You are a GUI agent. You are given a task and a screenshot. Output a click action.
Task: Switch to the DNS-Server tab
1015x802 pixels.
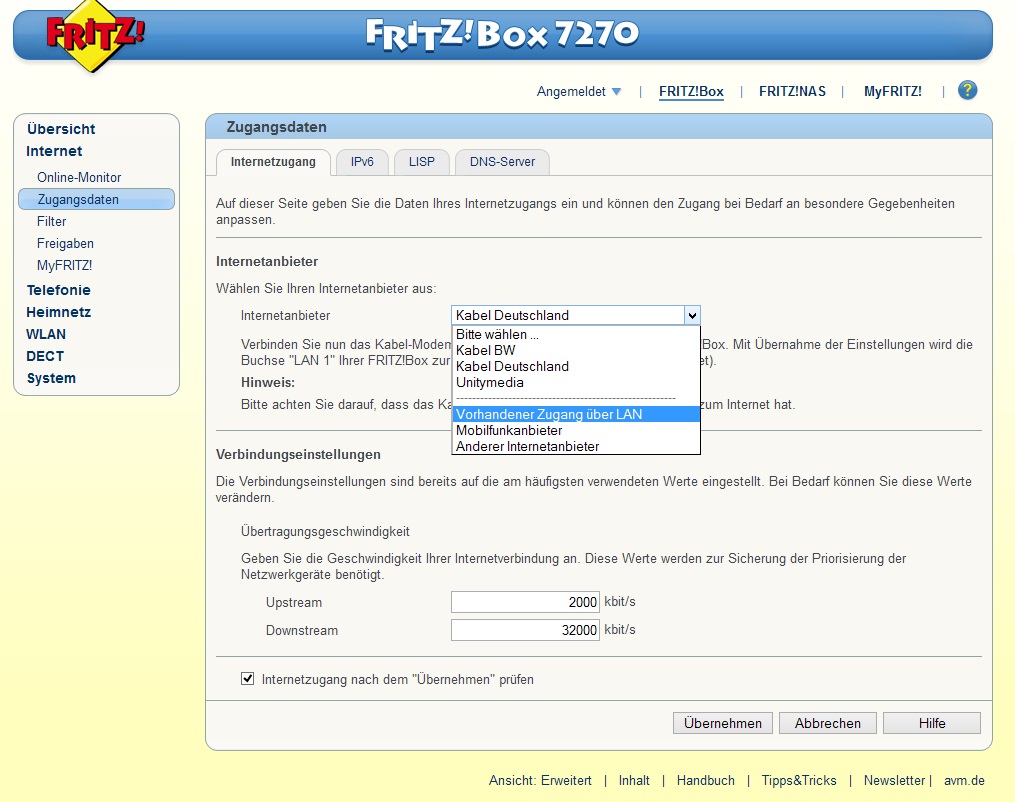(x=502, y=162)
